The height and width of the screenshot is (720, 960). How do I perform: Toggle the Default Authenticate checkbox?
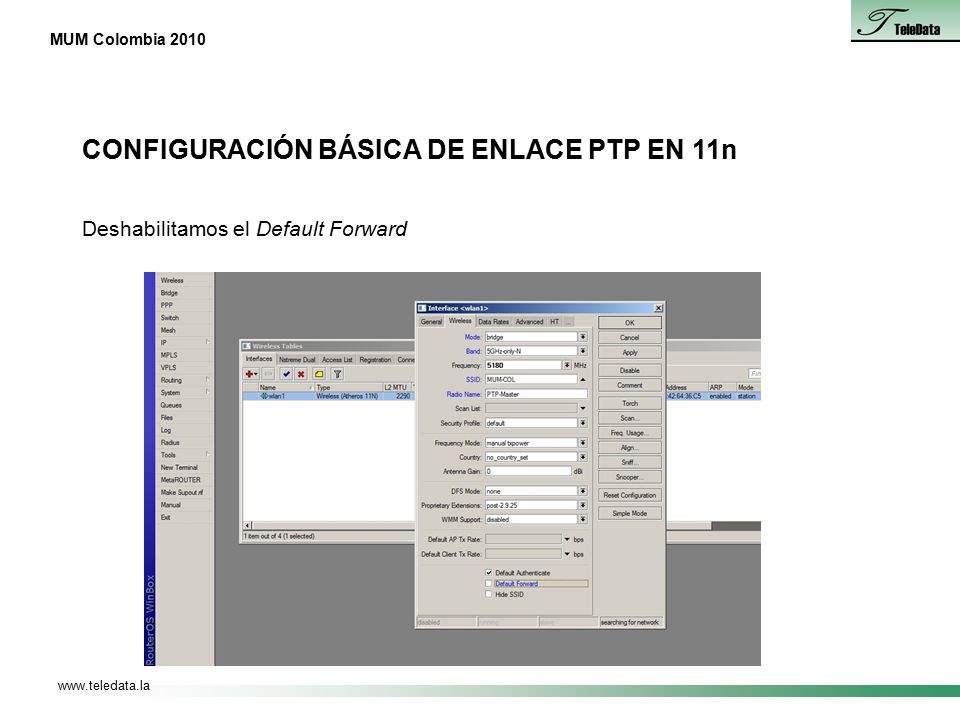[489, 572]
